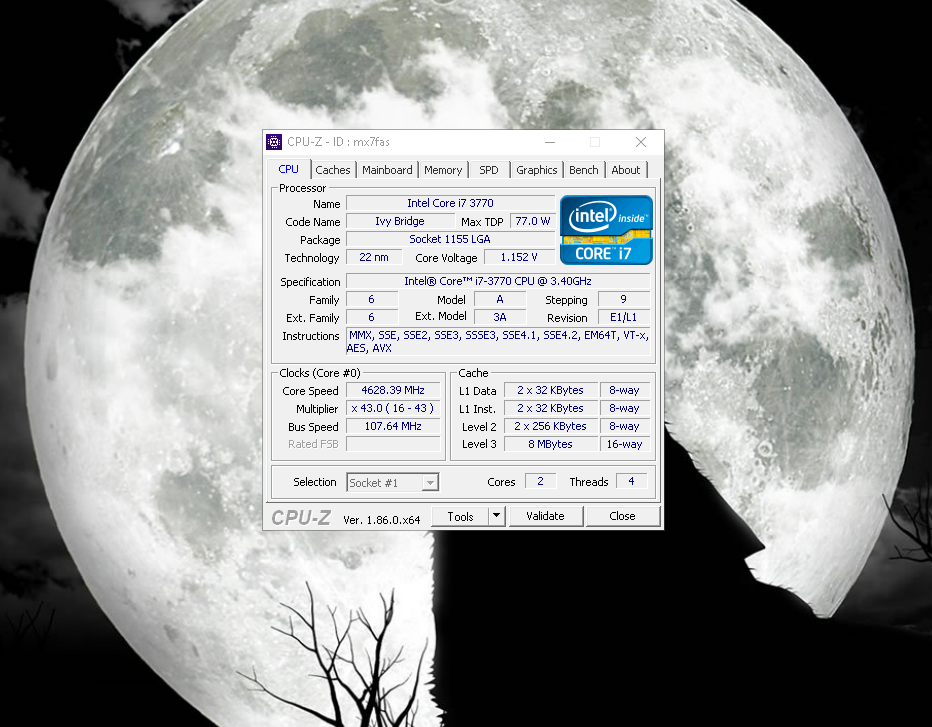
Task: Open the Memory tab
Action: (x=443, y=170)
